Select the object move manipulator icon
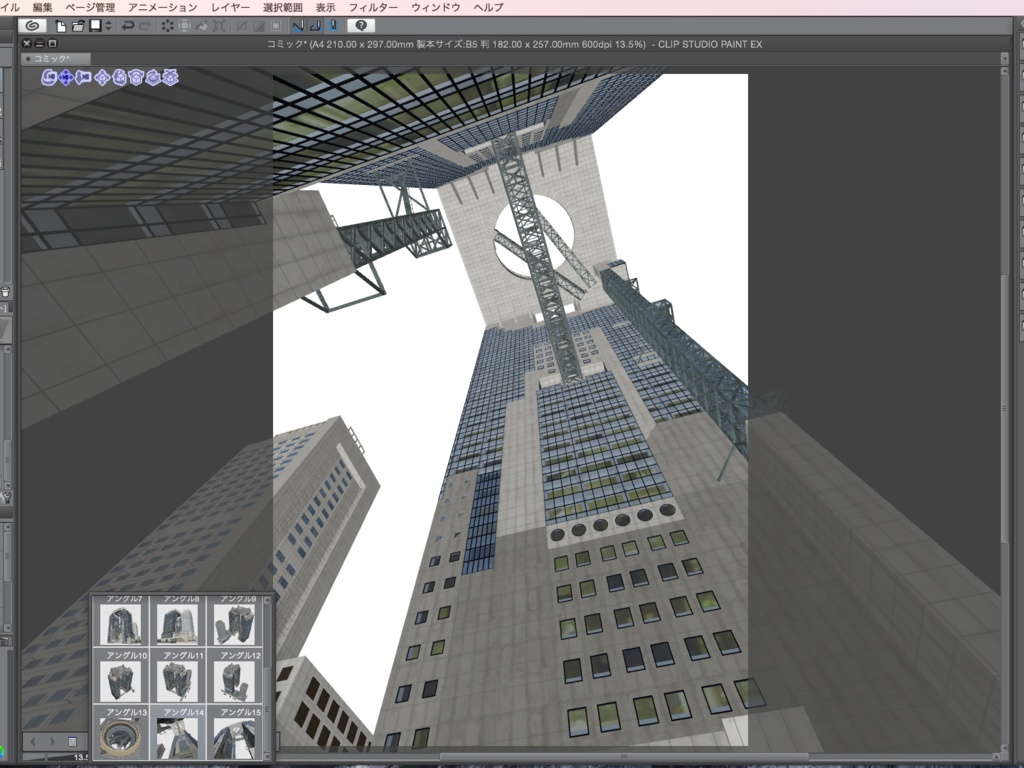Image resolution: width=1024 pixels, height=768 pixels. pyautogui.click(x=102, y=78)
